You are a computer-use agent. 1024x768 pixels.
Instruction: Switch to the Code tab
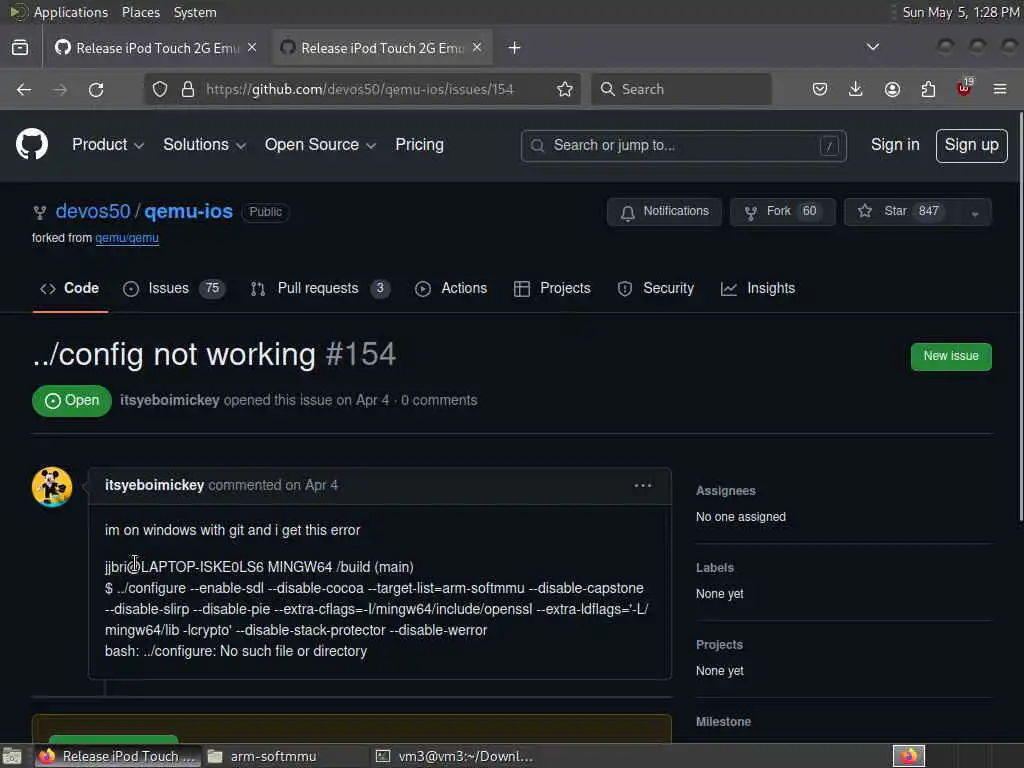pos(70,289)
